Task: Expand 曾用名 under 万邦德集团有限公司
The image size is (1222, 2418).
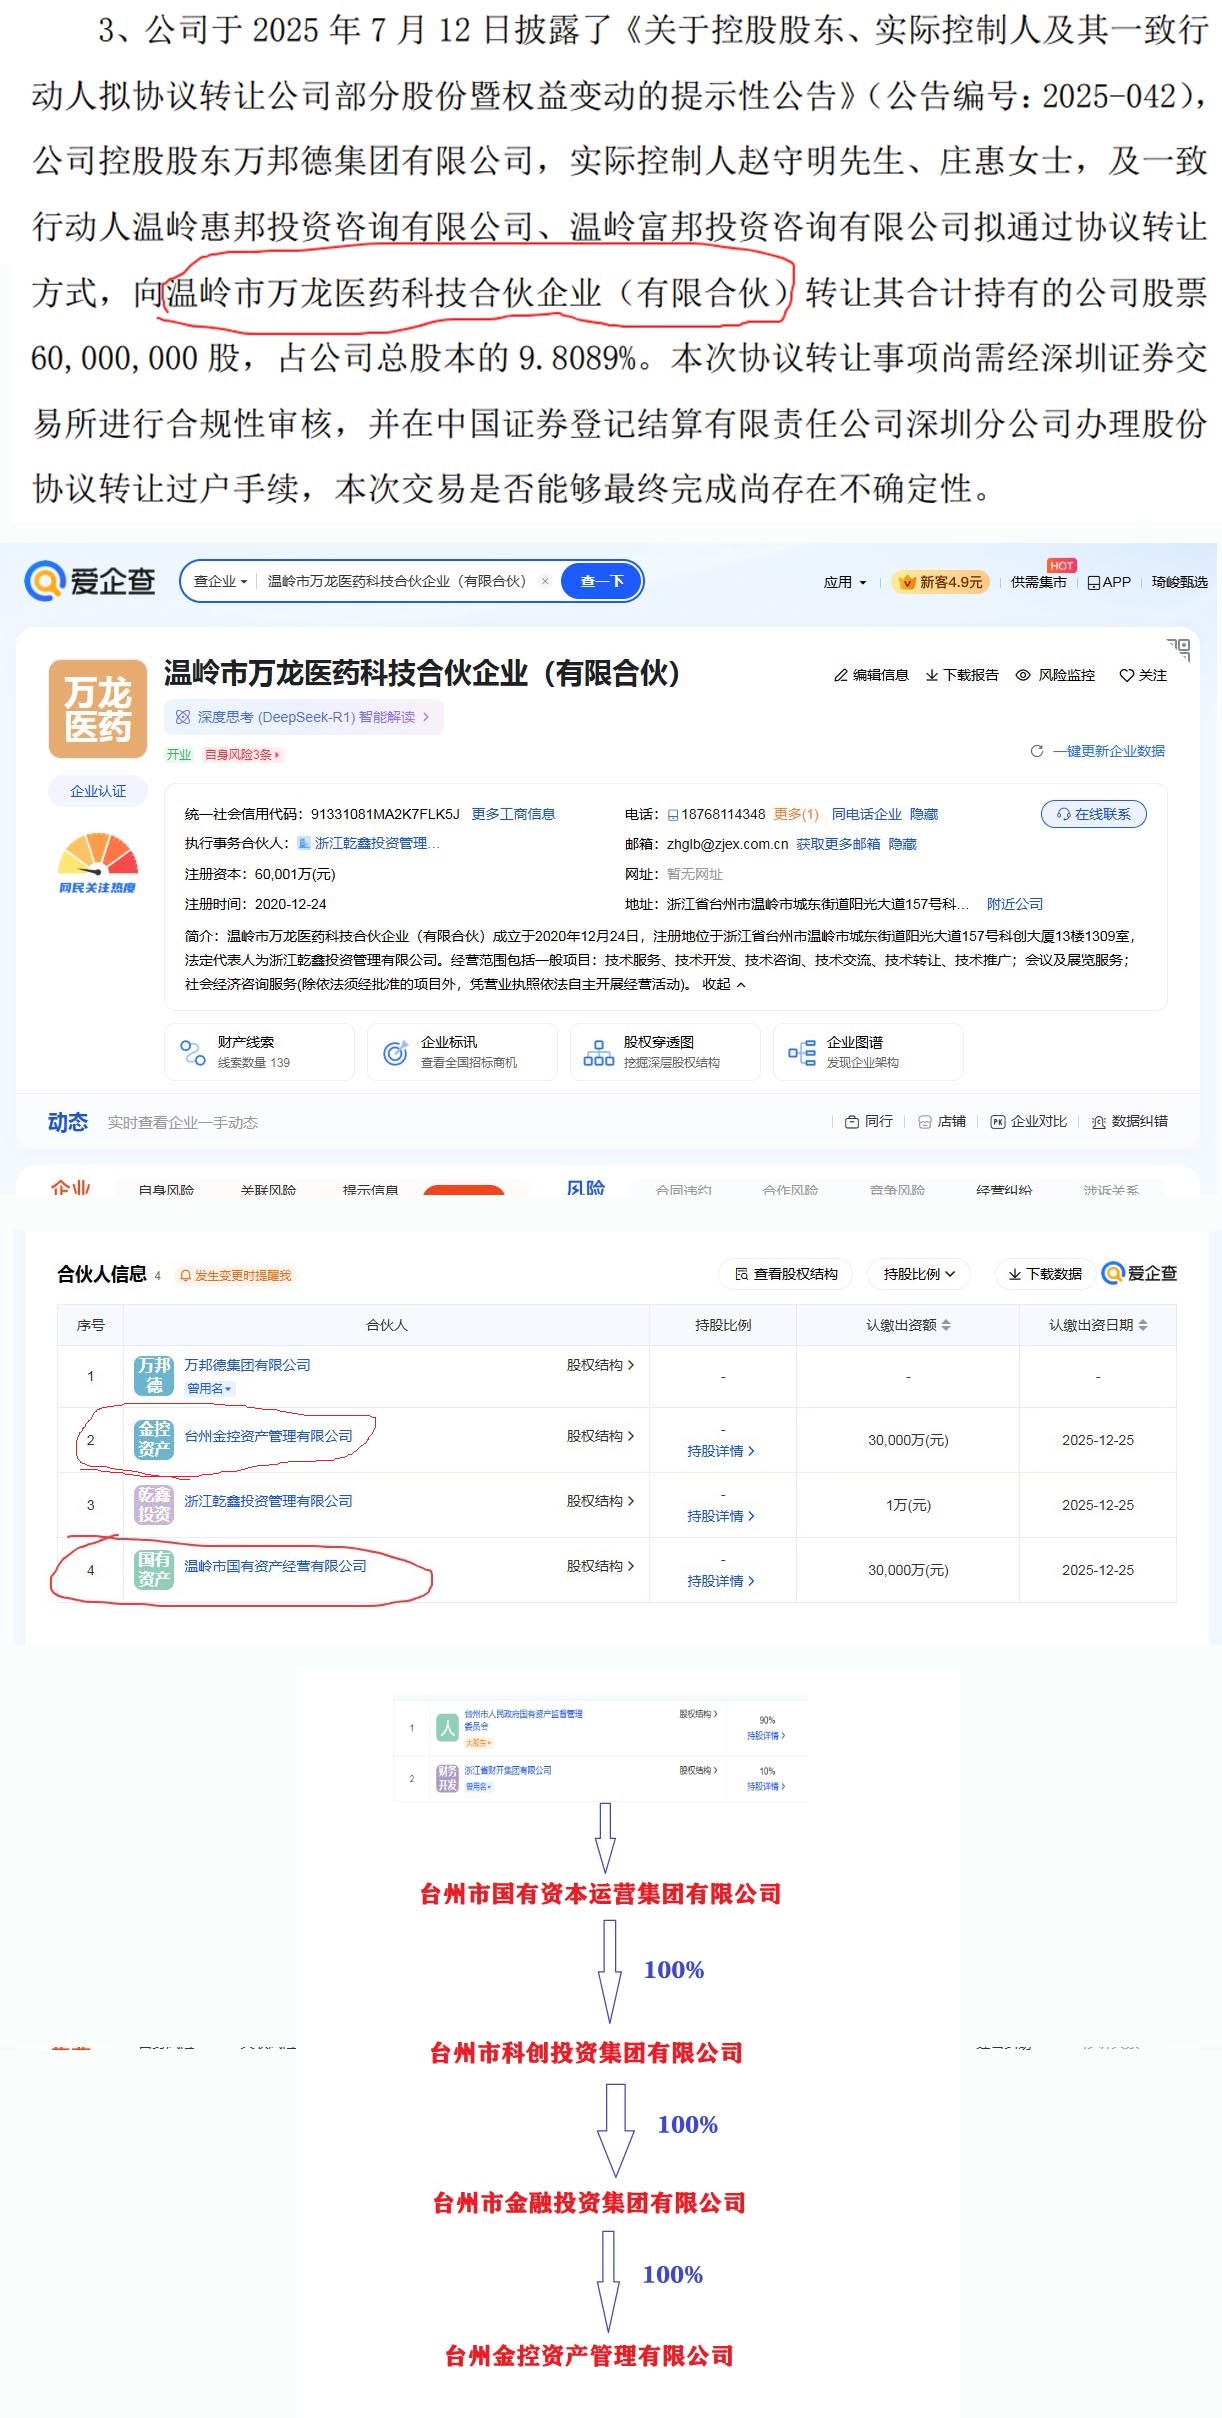Action: (210, 1389)
